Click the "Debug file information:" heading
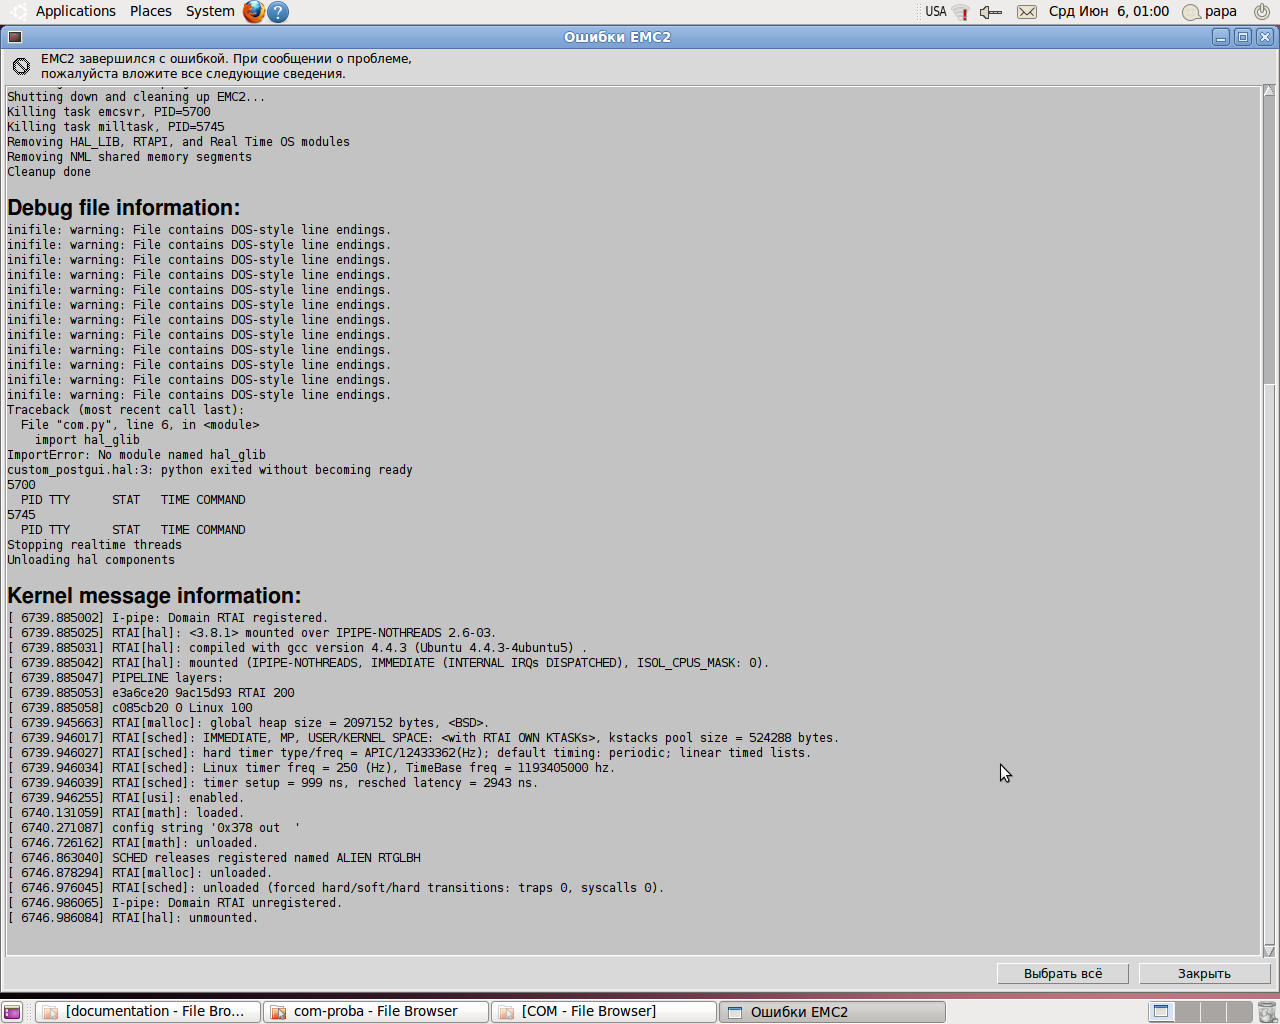1280x1024 pixels. [124, 208]
